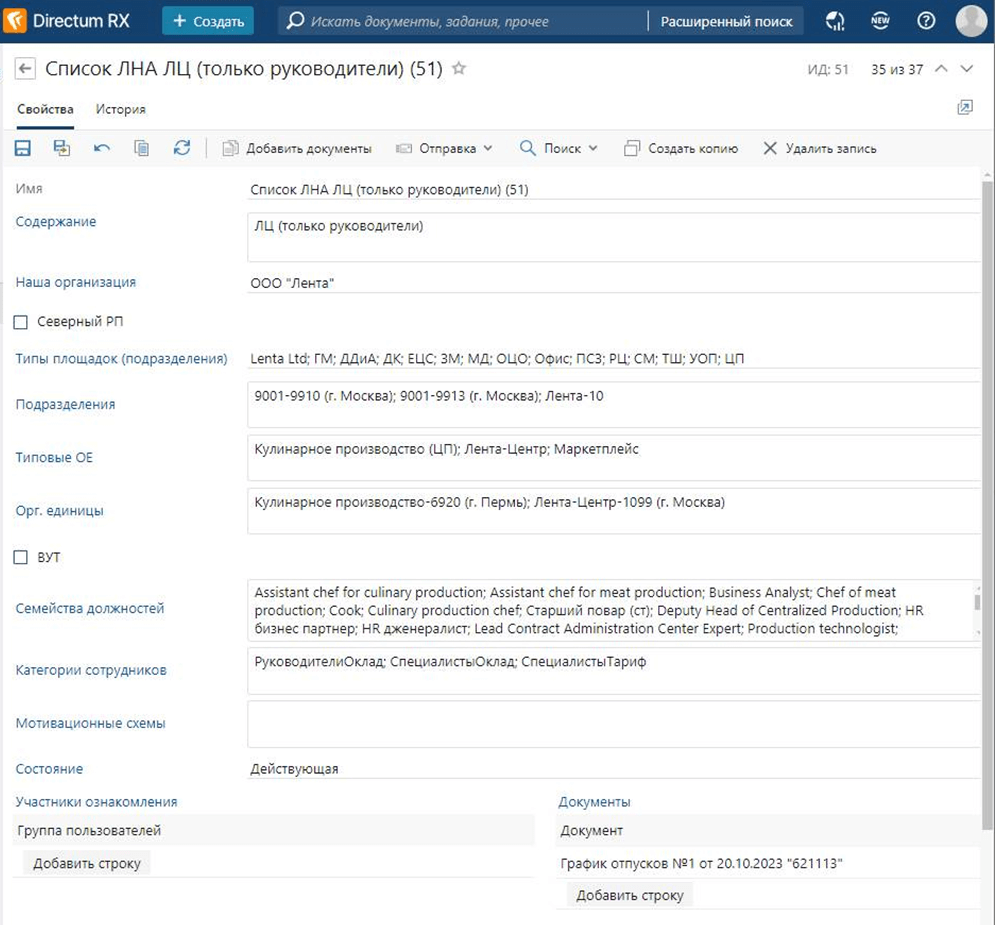Click Создать копию in toolbar

coord(682,148)
